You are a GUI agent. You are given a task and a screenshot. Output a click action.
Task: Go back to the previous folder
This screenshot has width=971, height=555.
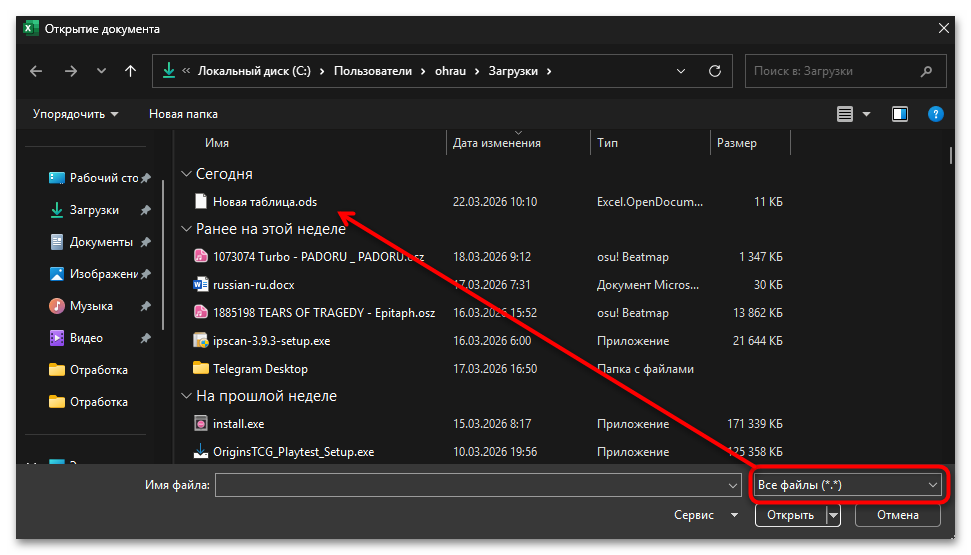click(x=36, y=71)
